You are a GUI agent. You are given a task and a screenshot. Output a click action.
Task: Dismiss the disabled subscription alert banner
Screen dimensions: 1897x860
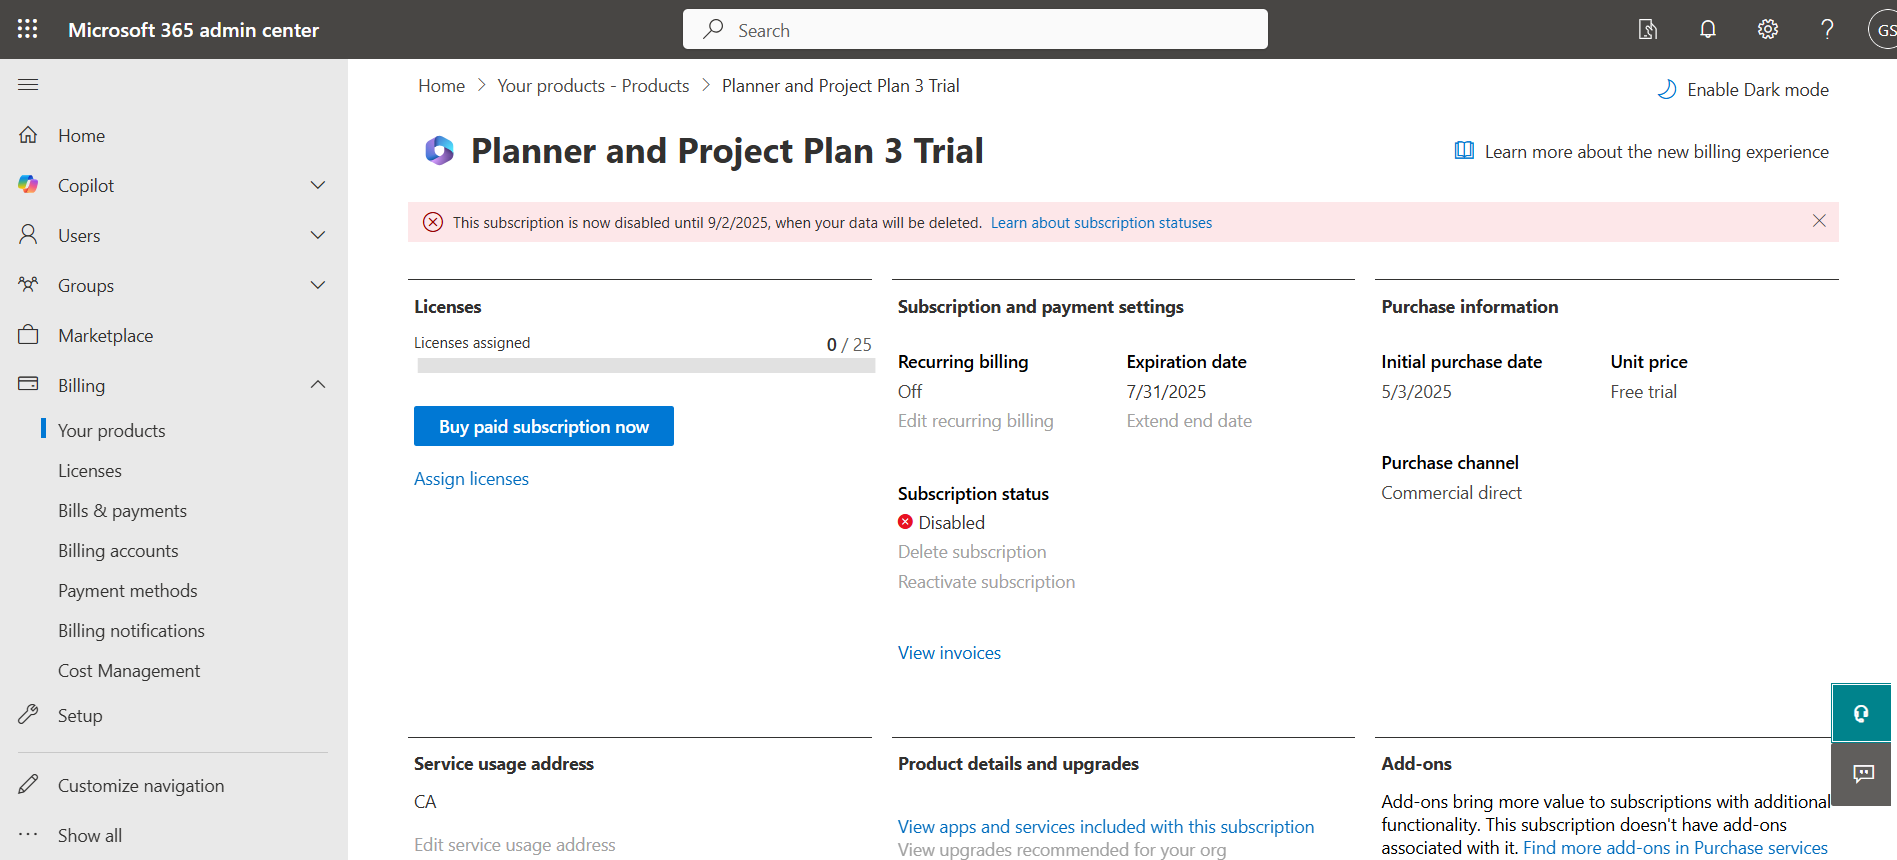[x=1819, y=221]
